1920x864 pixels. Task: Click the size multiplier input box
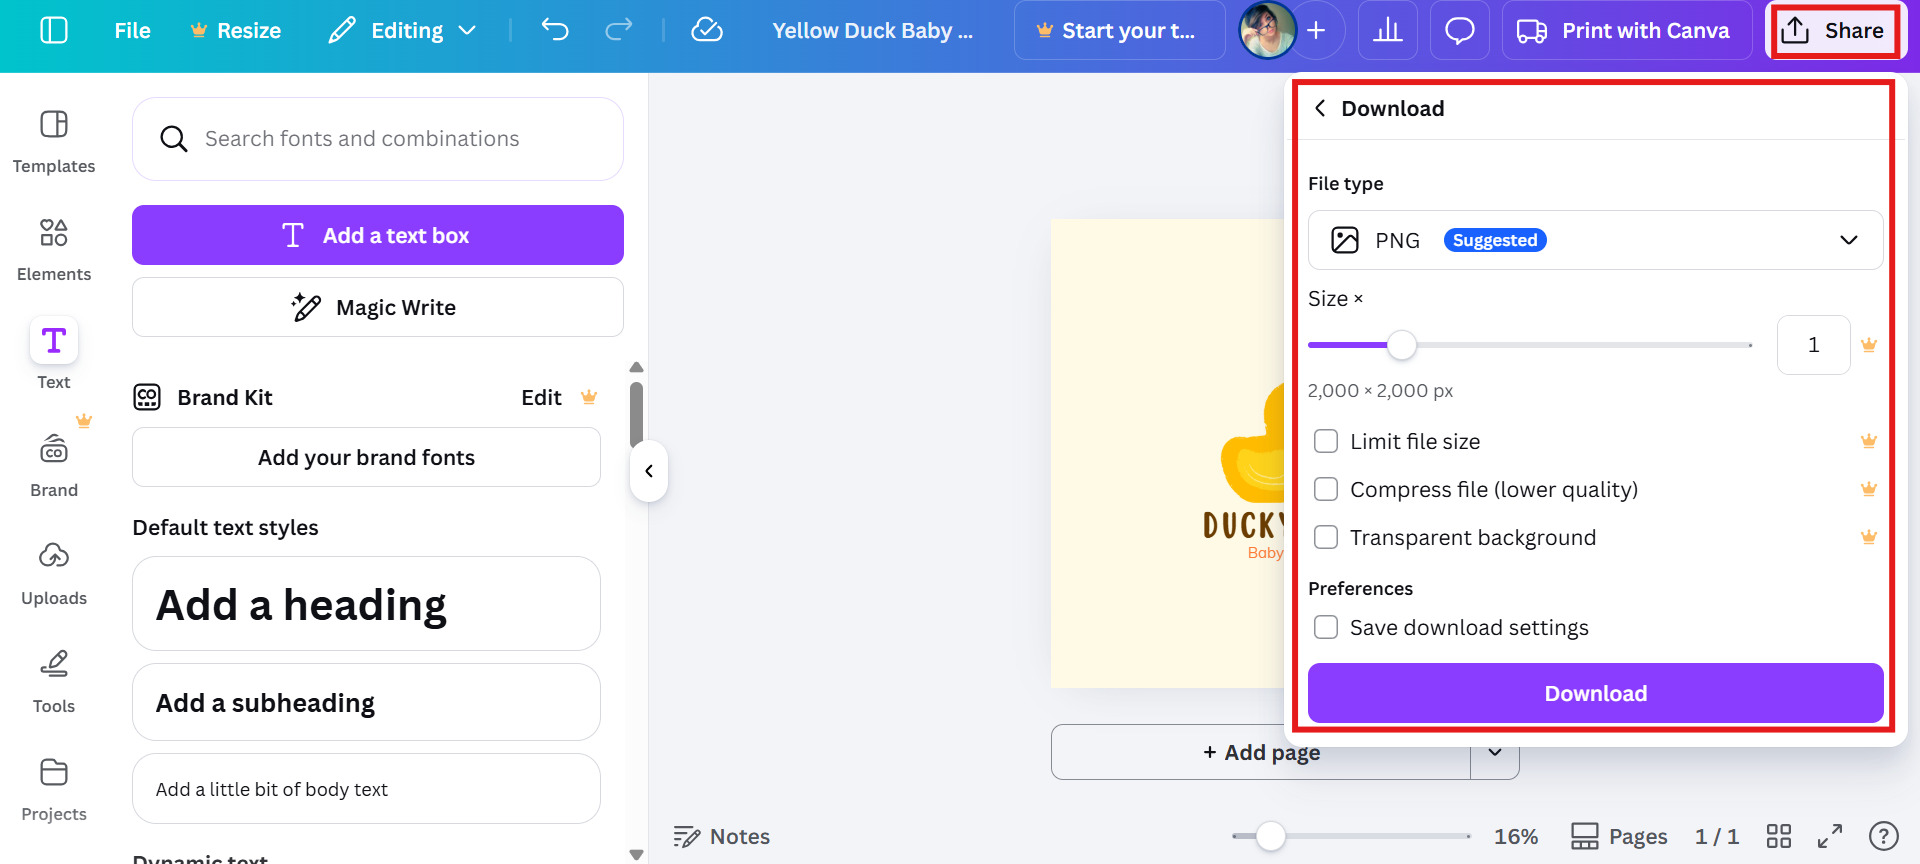tap(1813, 345)
